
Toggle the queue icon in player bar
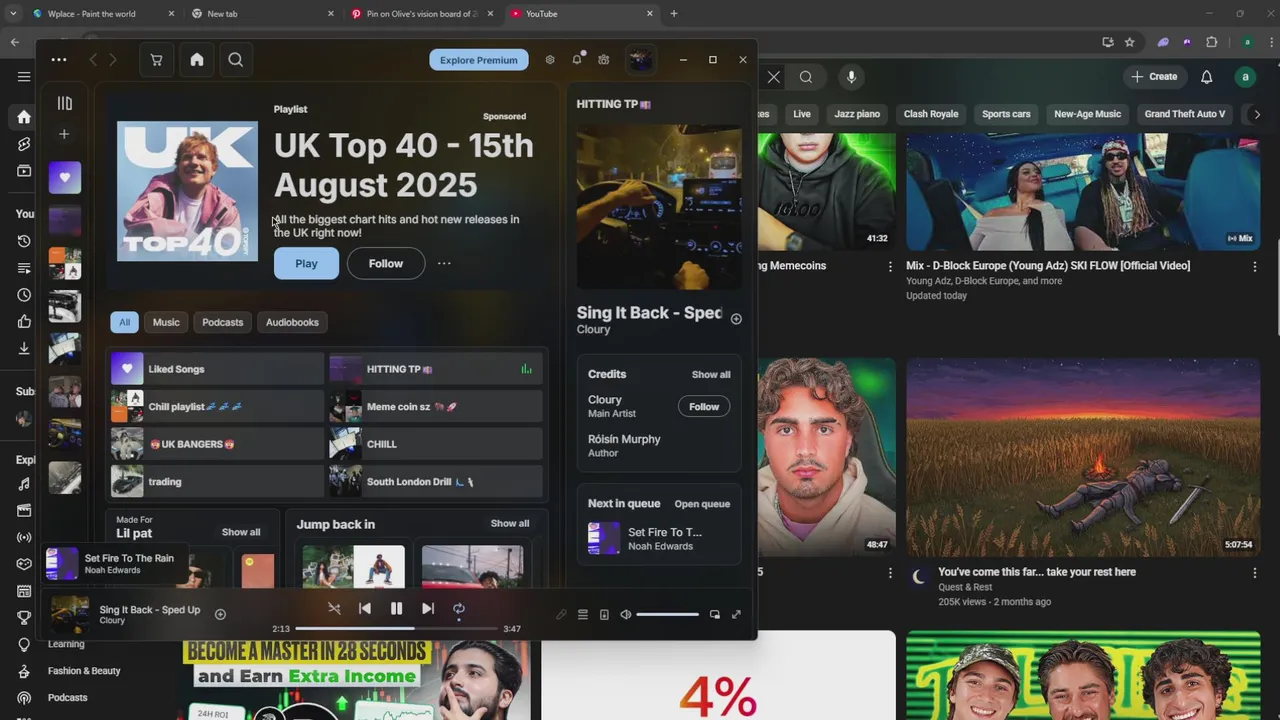pyautogui.click(x=583, y=614)
